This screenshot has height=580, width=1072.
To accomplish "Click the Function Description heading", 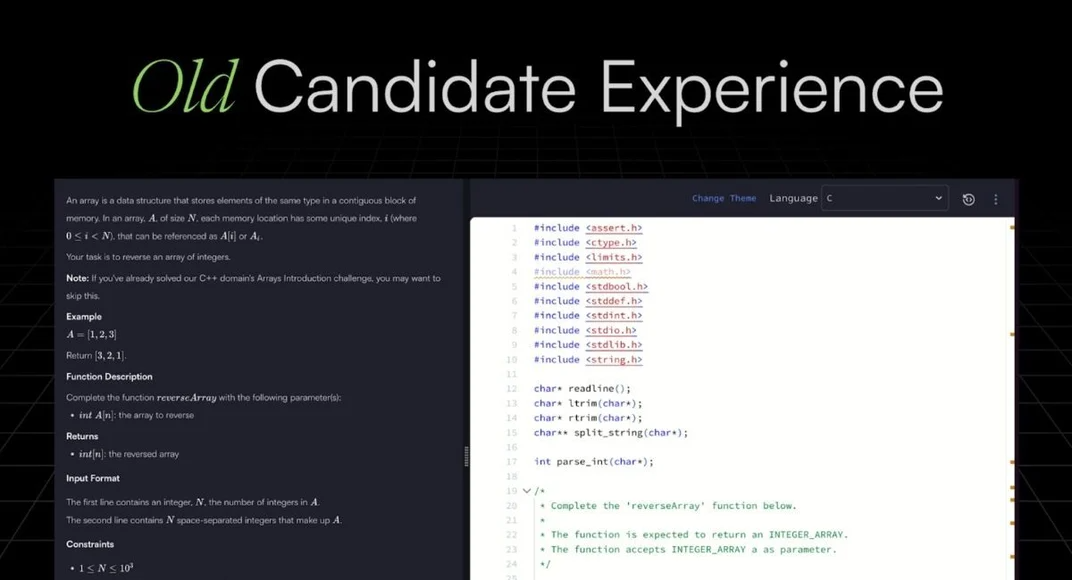I will (x=109, y=377).
